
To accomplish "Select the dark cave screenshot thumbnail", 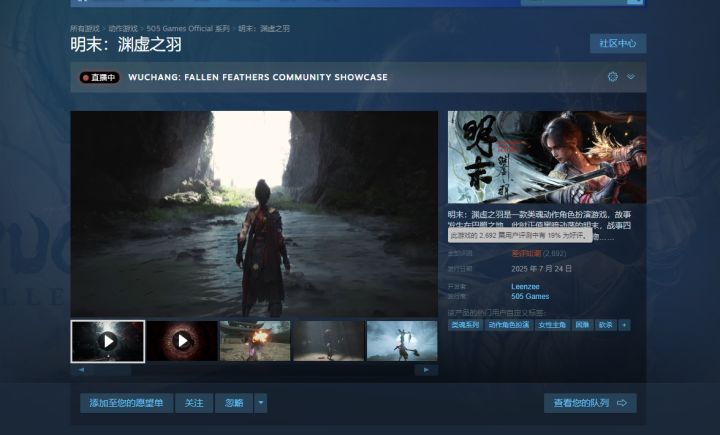I will [x=329, y=341].
